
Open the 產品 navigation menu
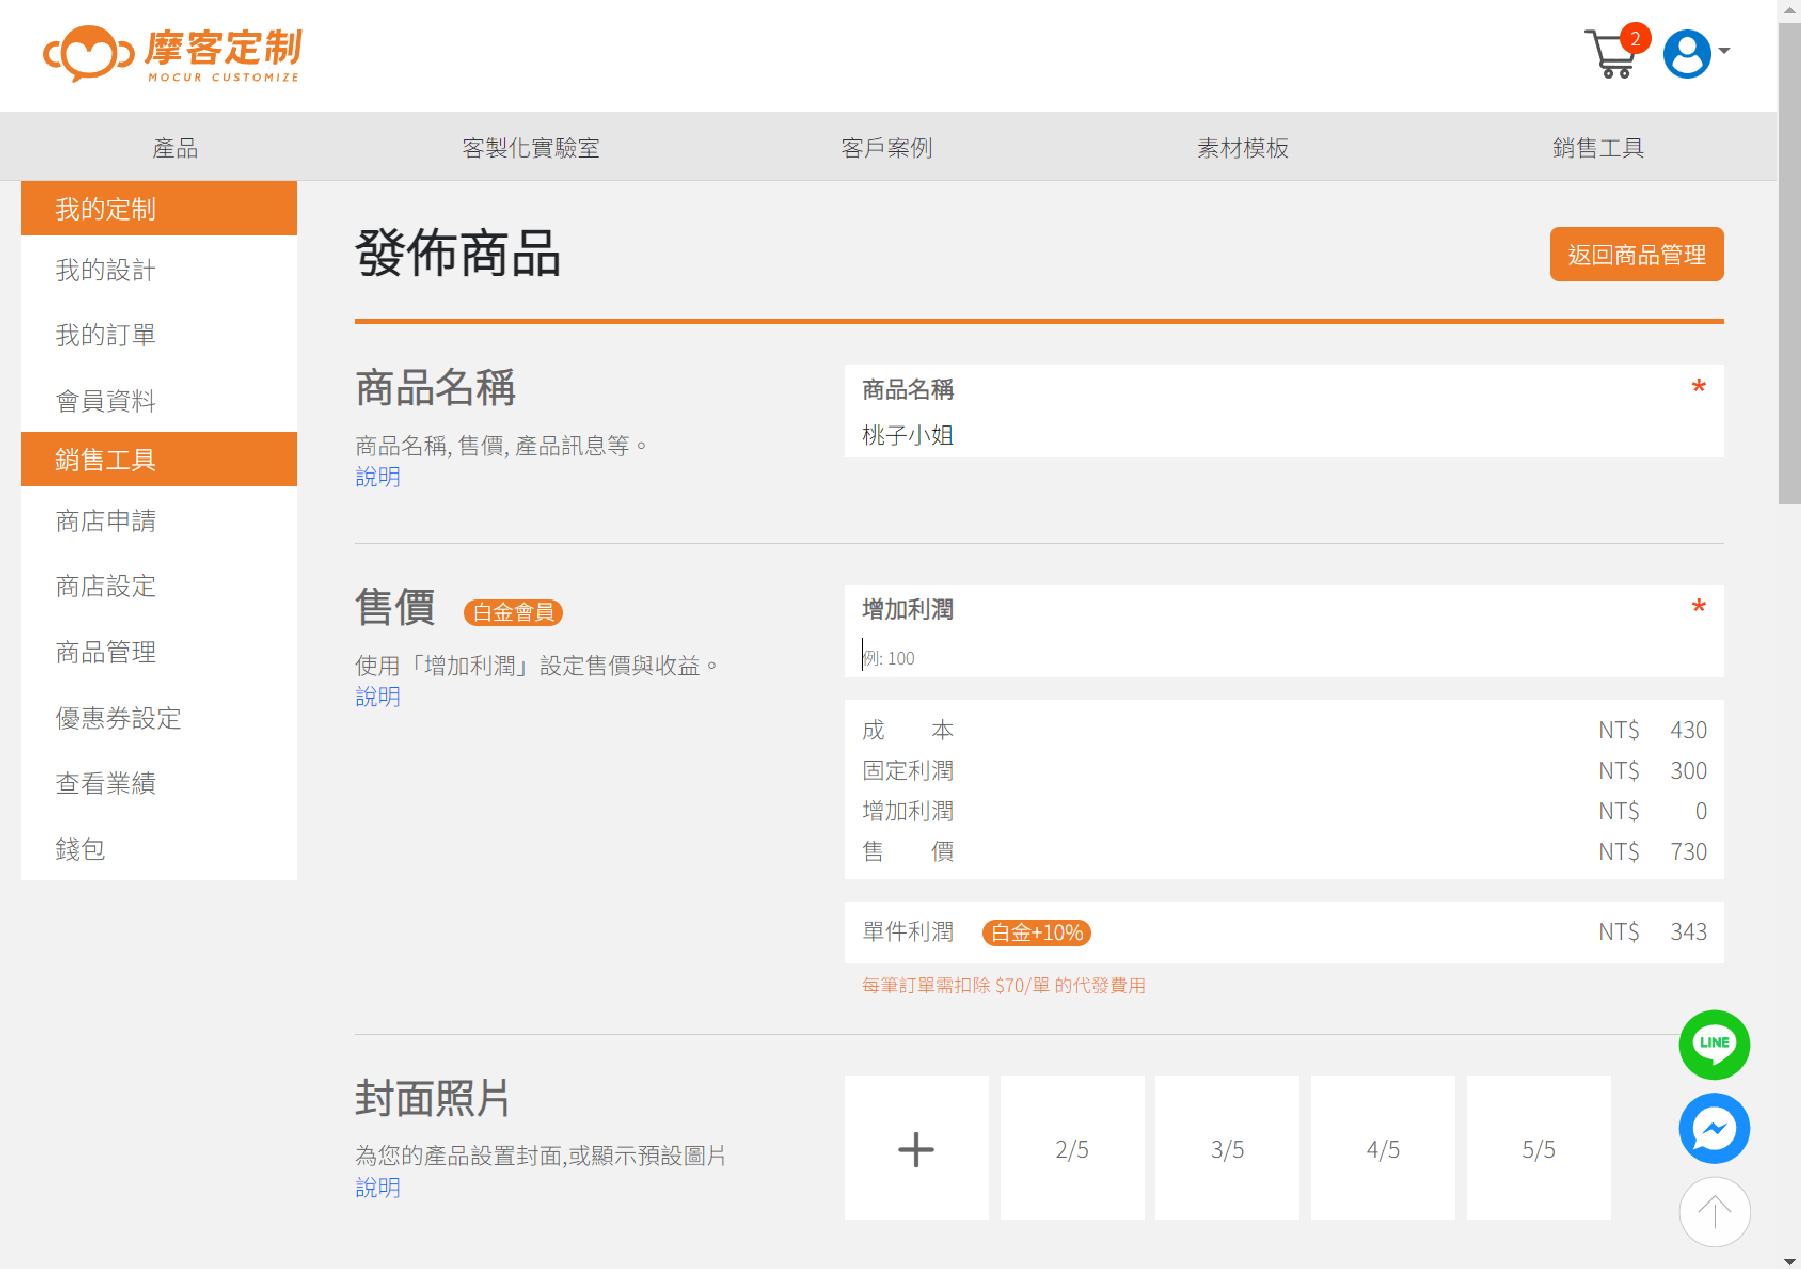click(x=175, y=148)
